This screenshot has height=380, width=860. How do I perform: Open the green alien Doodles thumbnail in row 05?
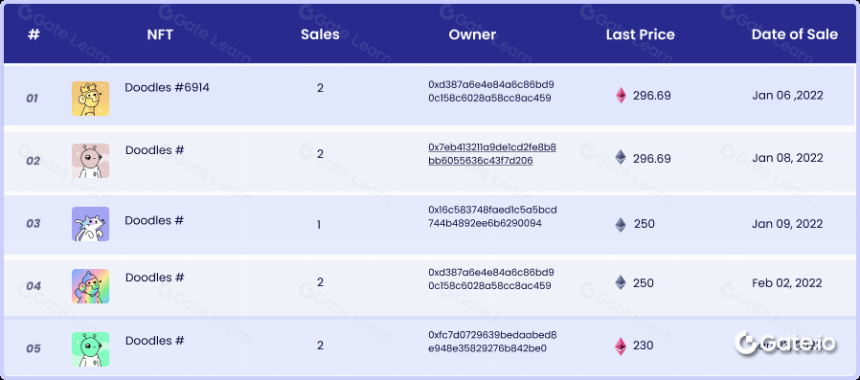pos(90,349)
